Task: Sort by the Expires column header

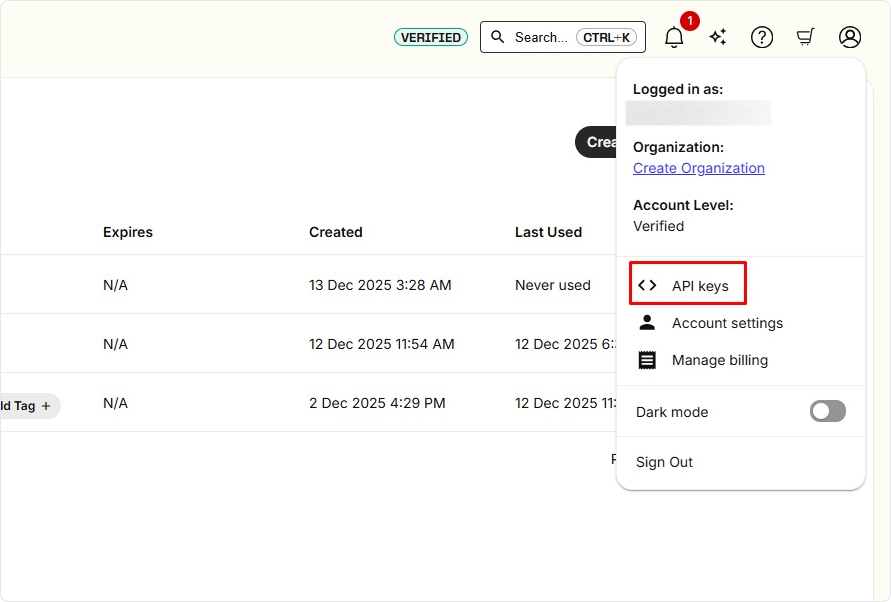Action: (x=128, y=232)
